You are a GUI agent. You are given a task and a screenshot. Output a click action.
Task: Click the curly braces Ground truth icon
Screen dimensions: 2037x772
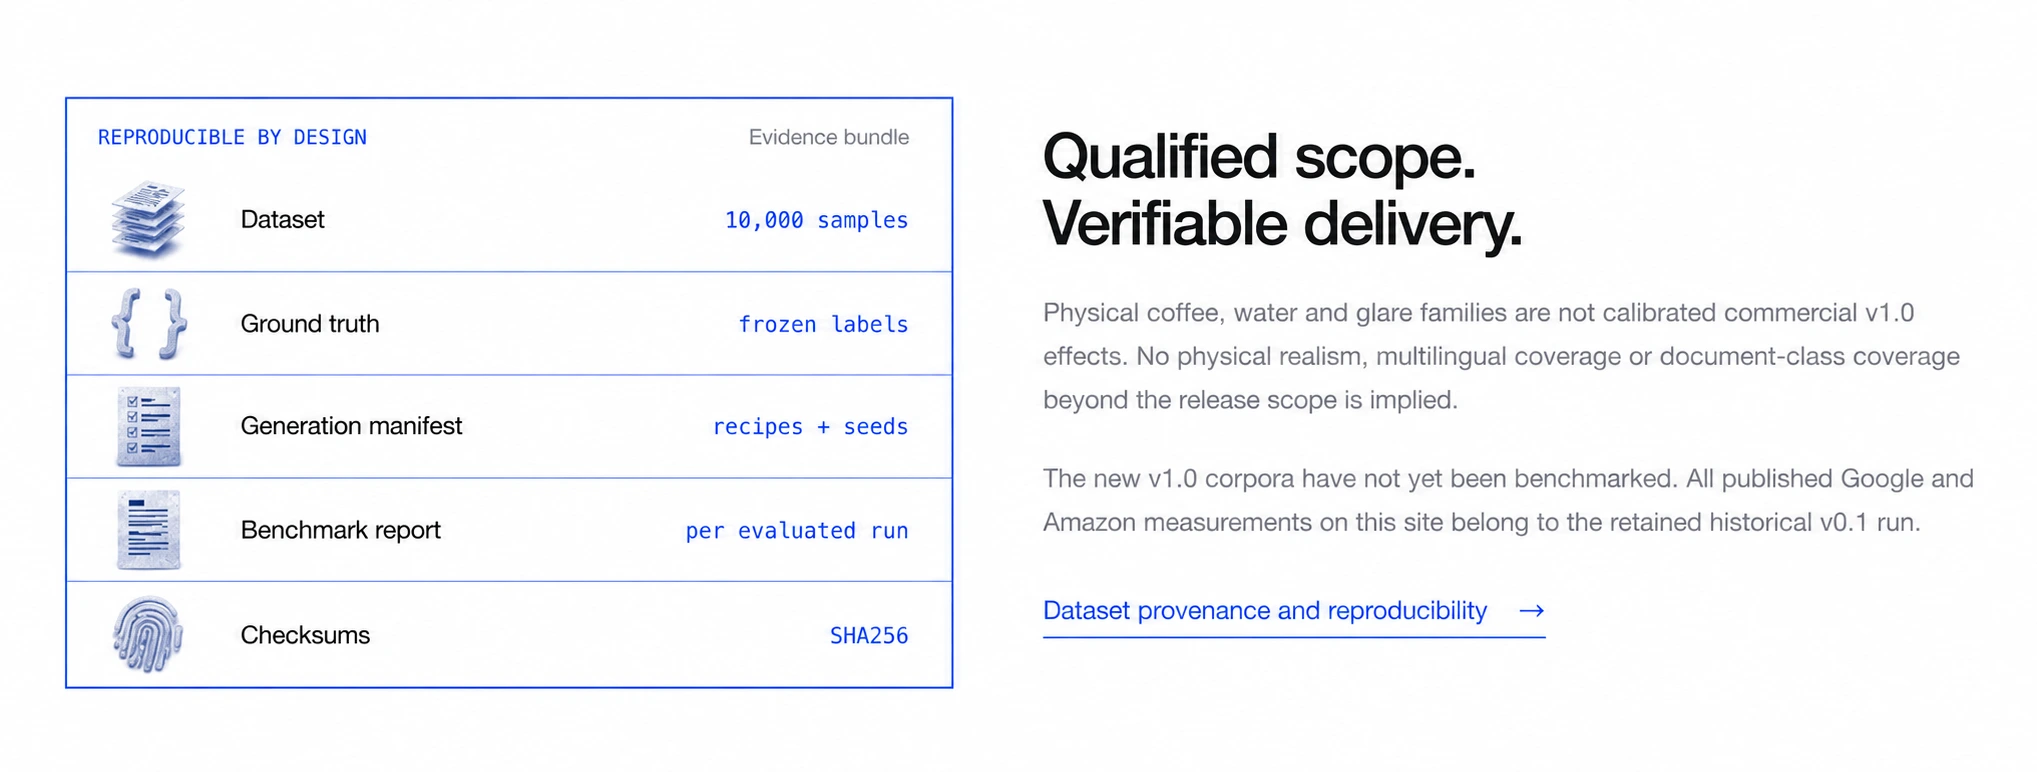tap(148, 323)
